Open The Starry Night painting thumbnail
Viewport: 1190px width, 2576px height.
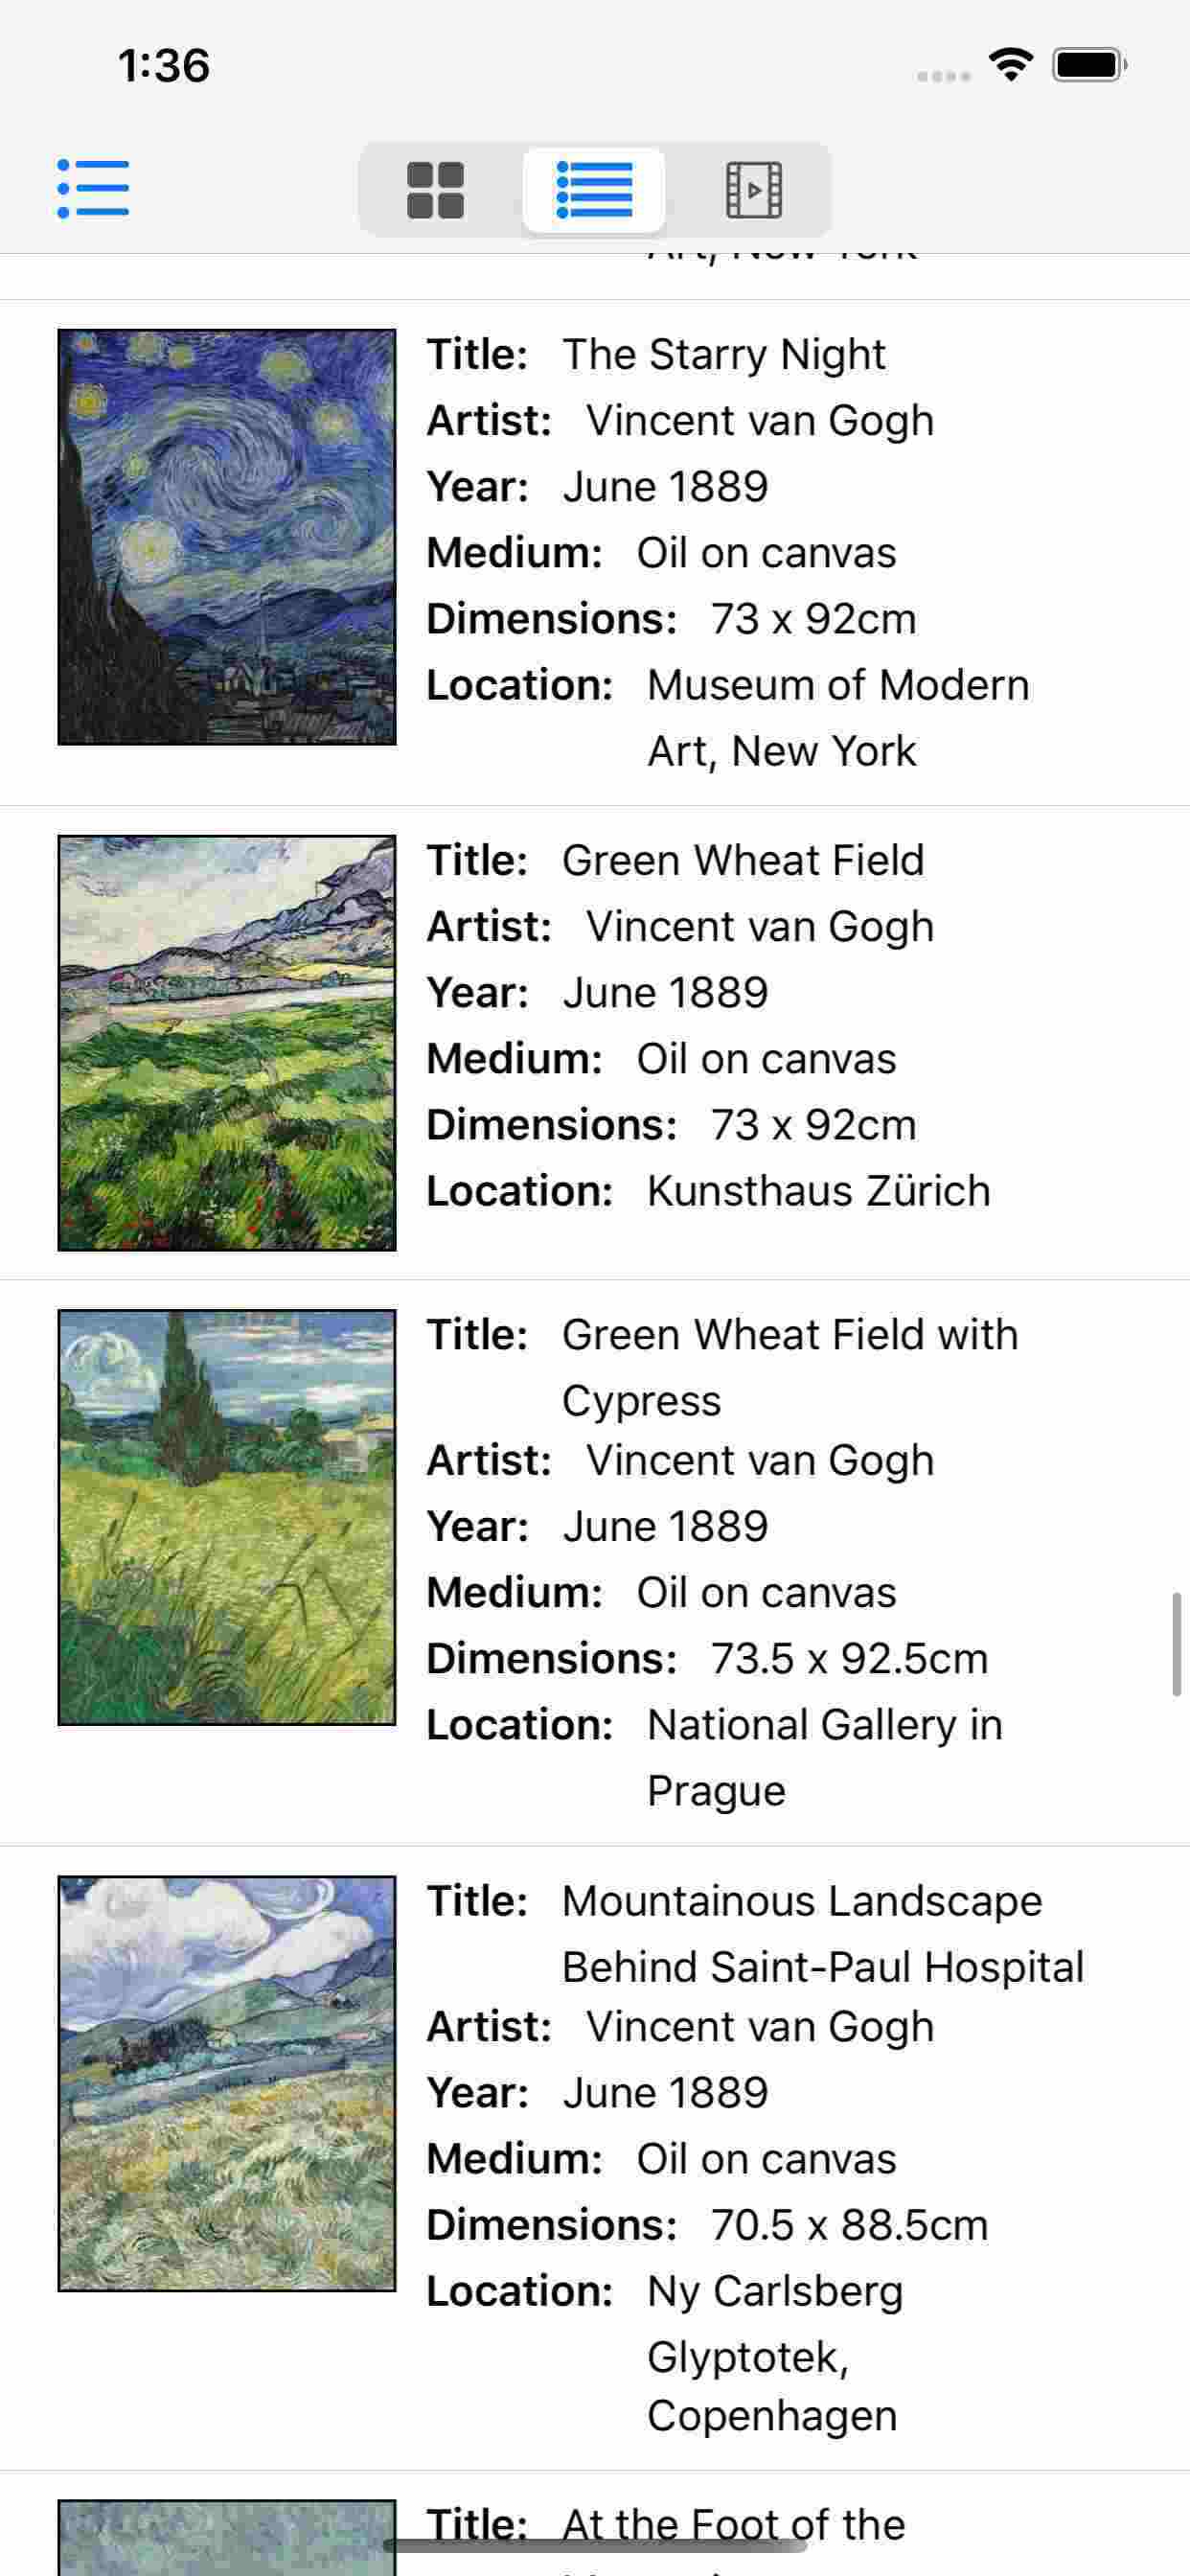pos(227,537)
